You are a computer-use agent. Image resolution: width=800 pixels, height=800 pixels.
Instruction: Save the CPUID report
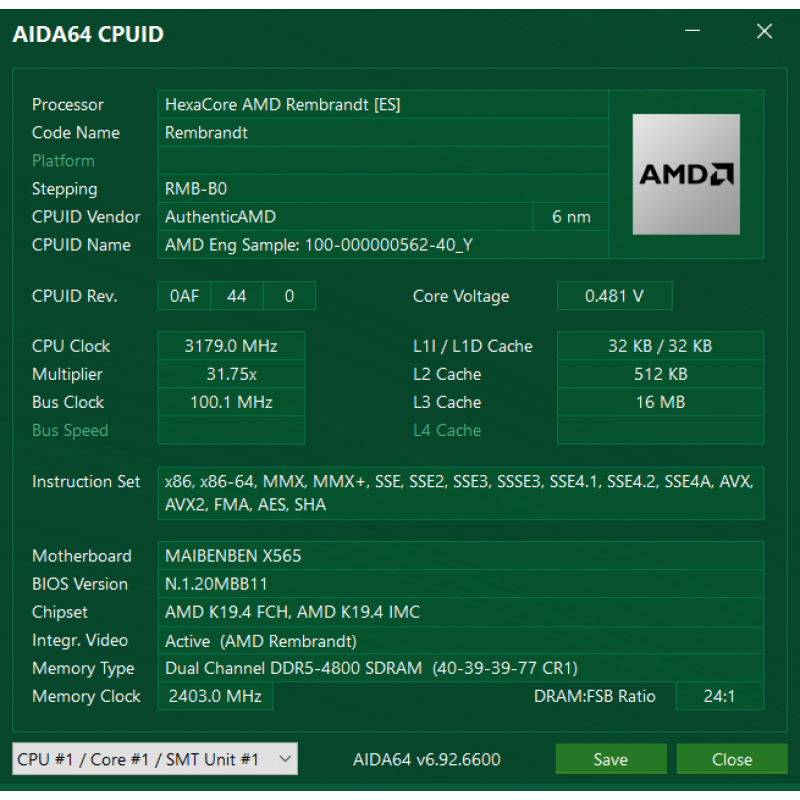pos(611,759)
